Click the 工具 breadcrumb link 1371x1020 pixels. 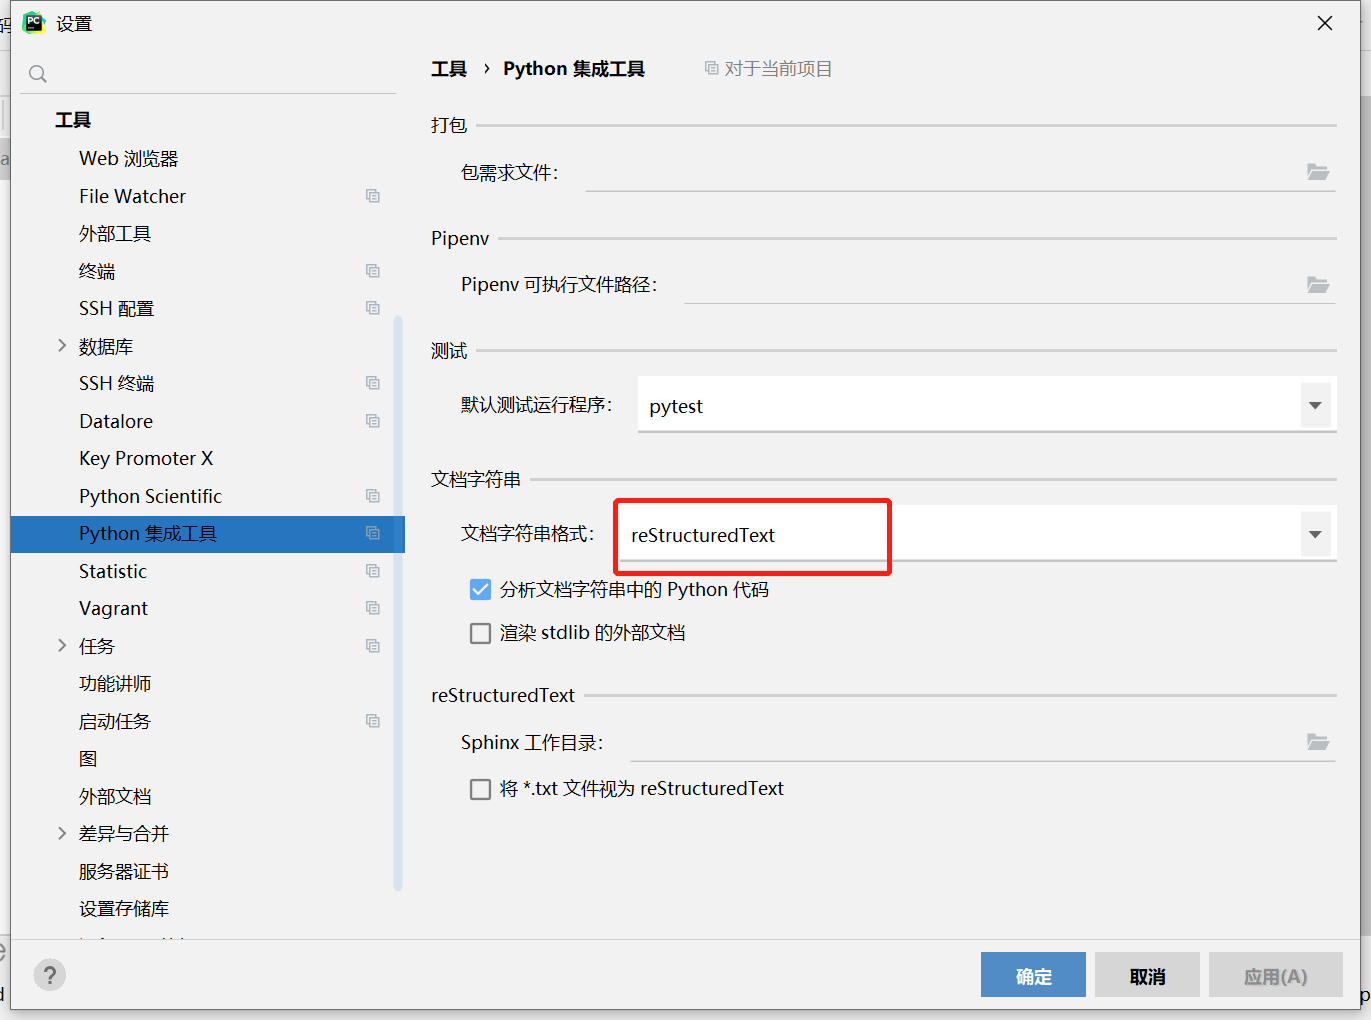coord(449,69)
